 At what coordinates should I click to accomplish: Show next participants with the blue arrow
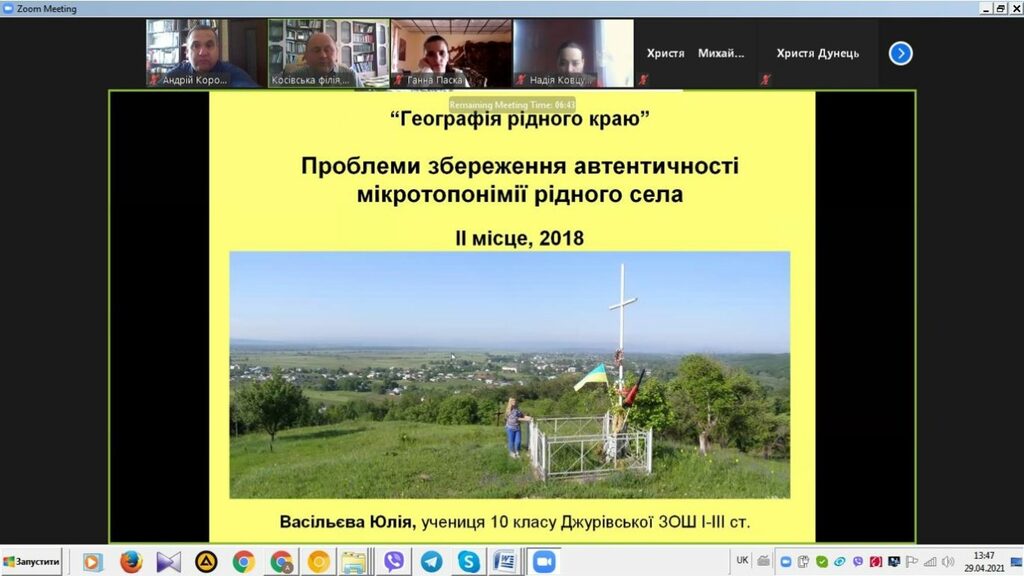[900, 53]
